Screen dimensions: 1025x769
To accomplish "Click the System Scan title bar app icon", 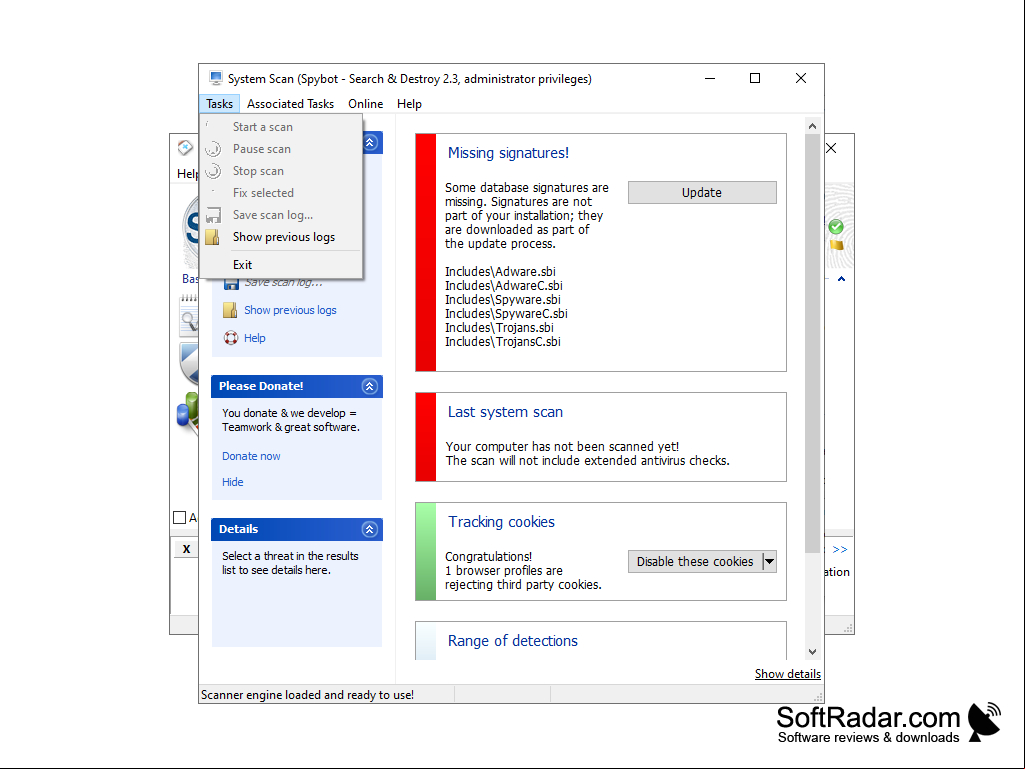I will pos(216,78).
